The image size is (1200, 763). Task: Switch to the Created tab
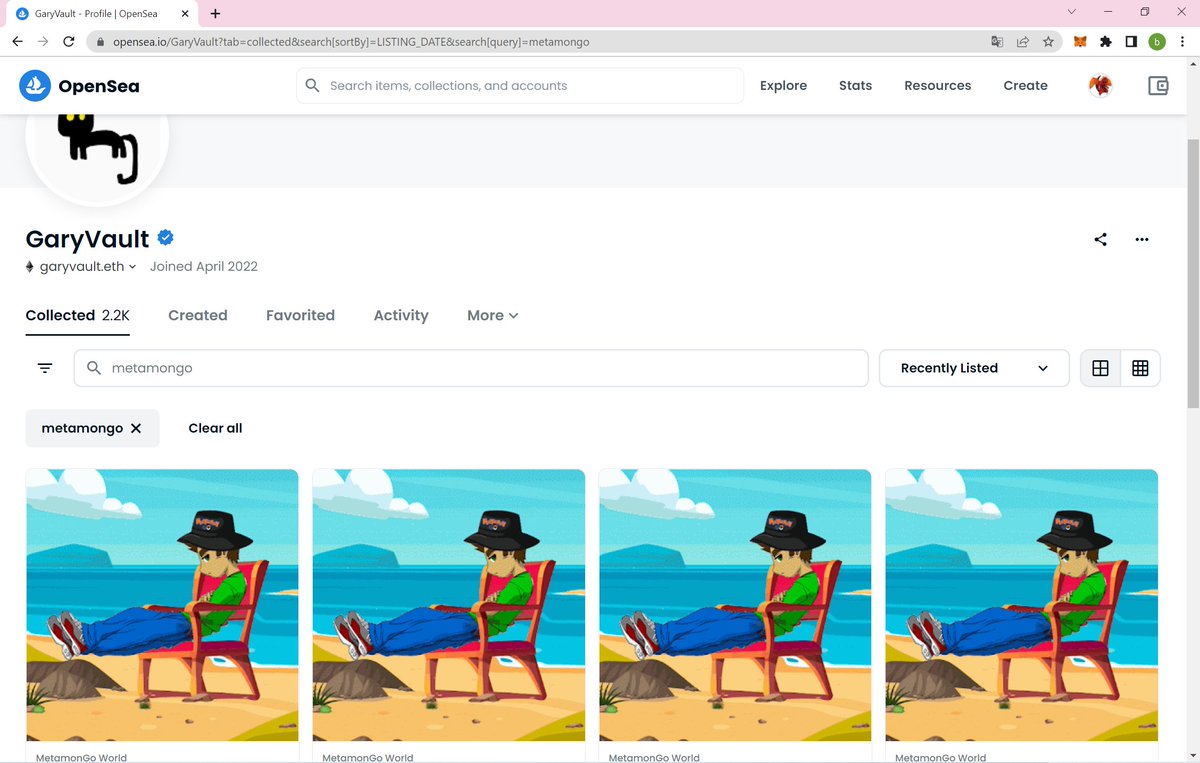click(198, 315)
